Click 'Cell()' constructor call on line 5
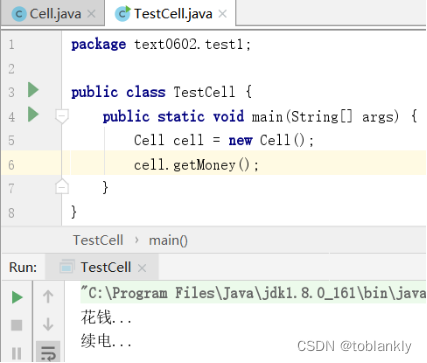 (282, 140)
